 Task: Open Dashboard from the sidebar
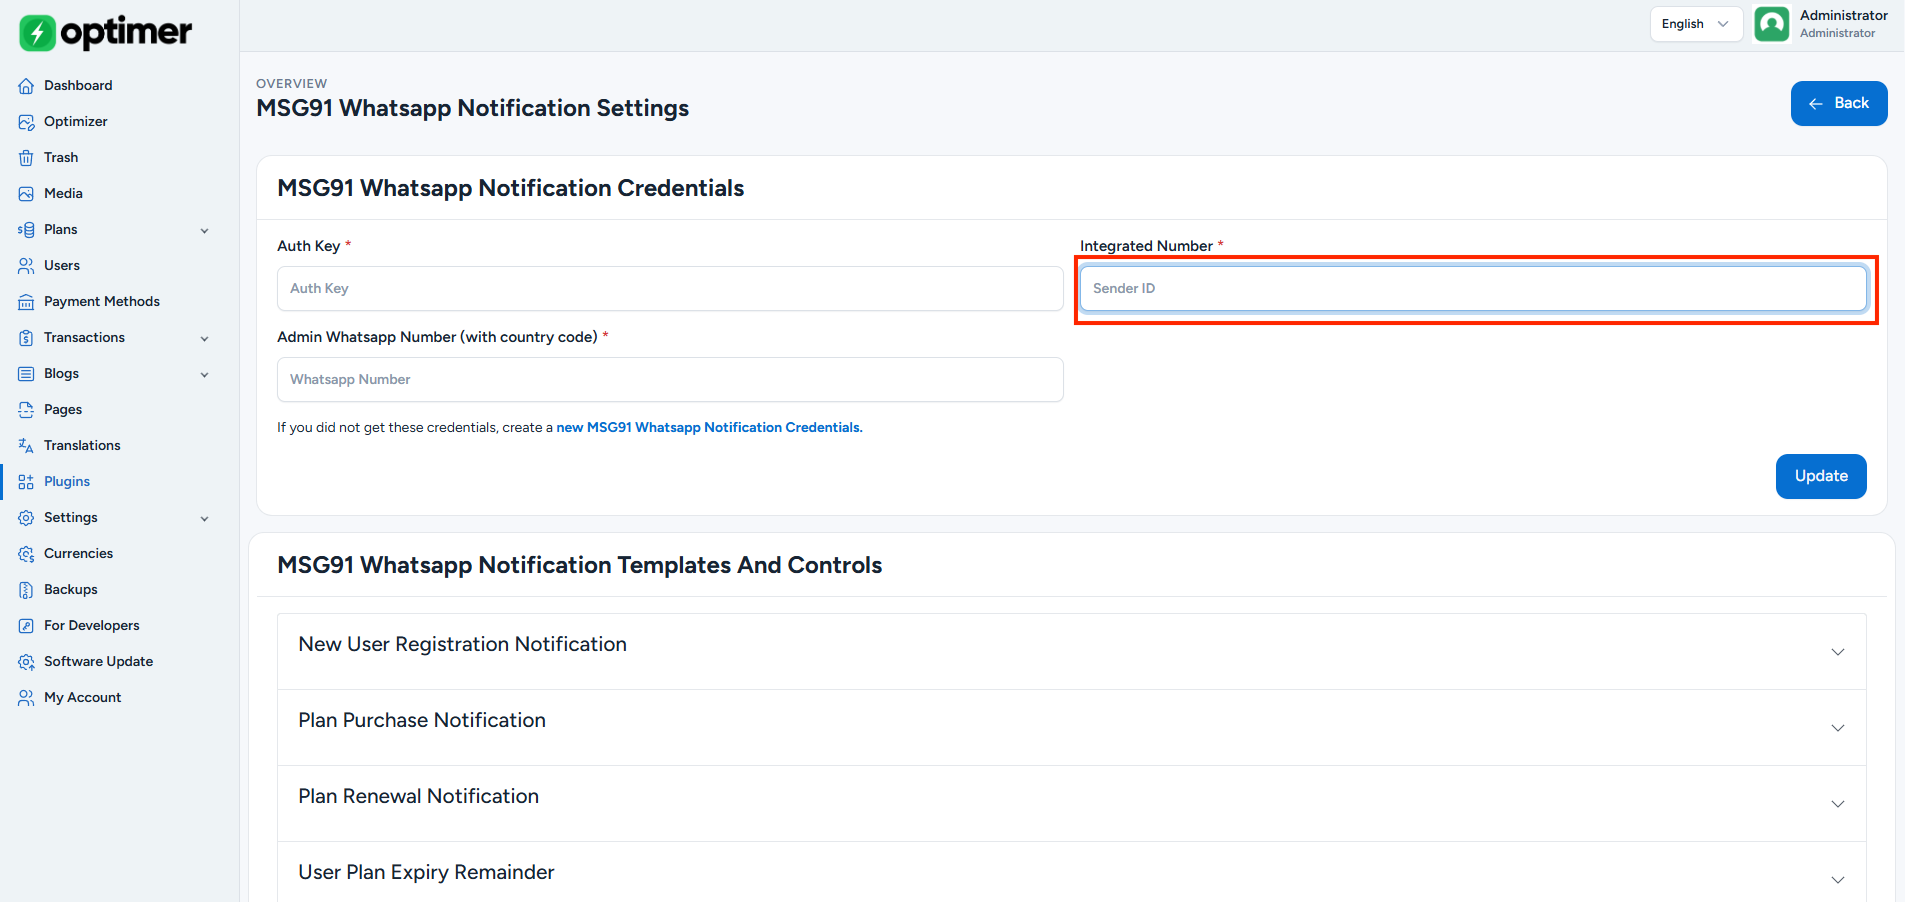pyautogui.click(x=78, y=86)
